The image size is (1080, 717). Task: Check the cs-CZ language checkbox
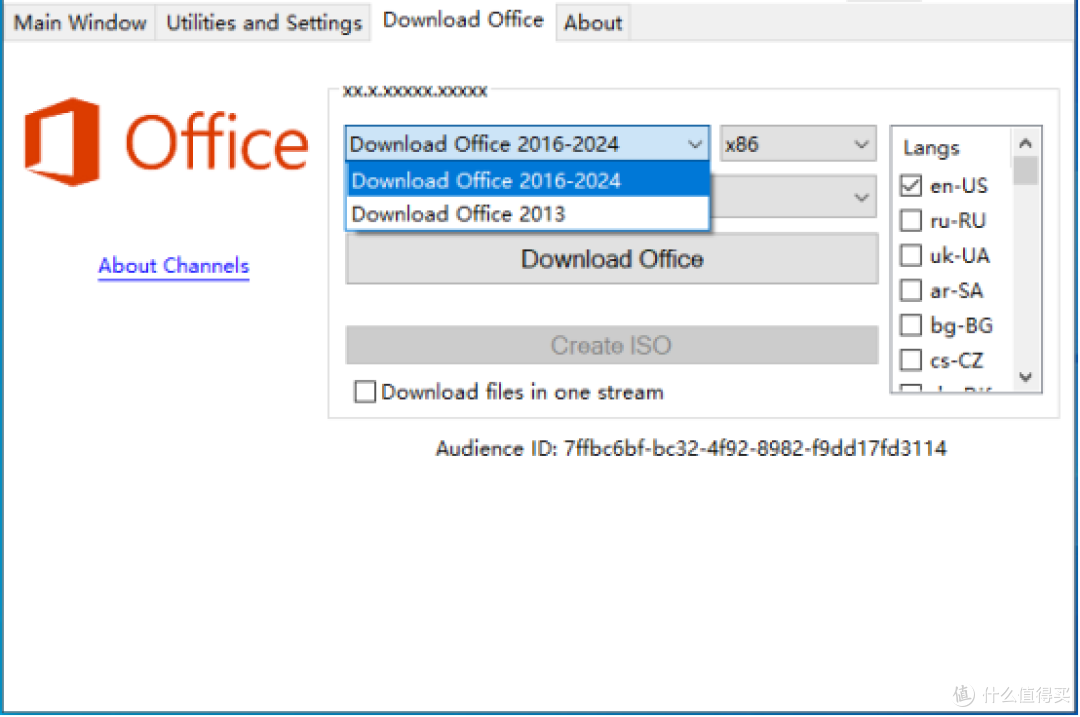[911, 360]
